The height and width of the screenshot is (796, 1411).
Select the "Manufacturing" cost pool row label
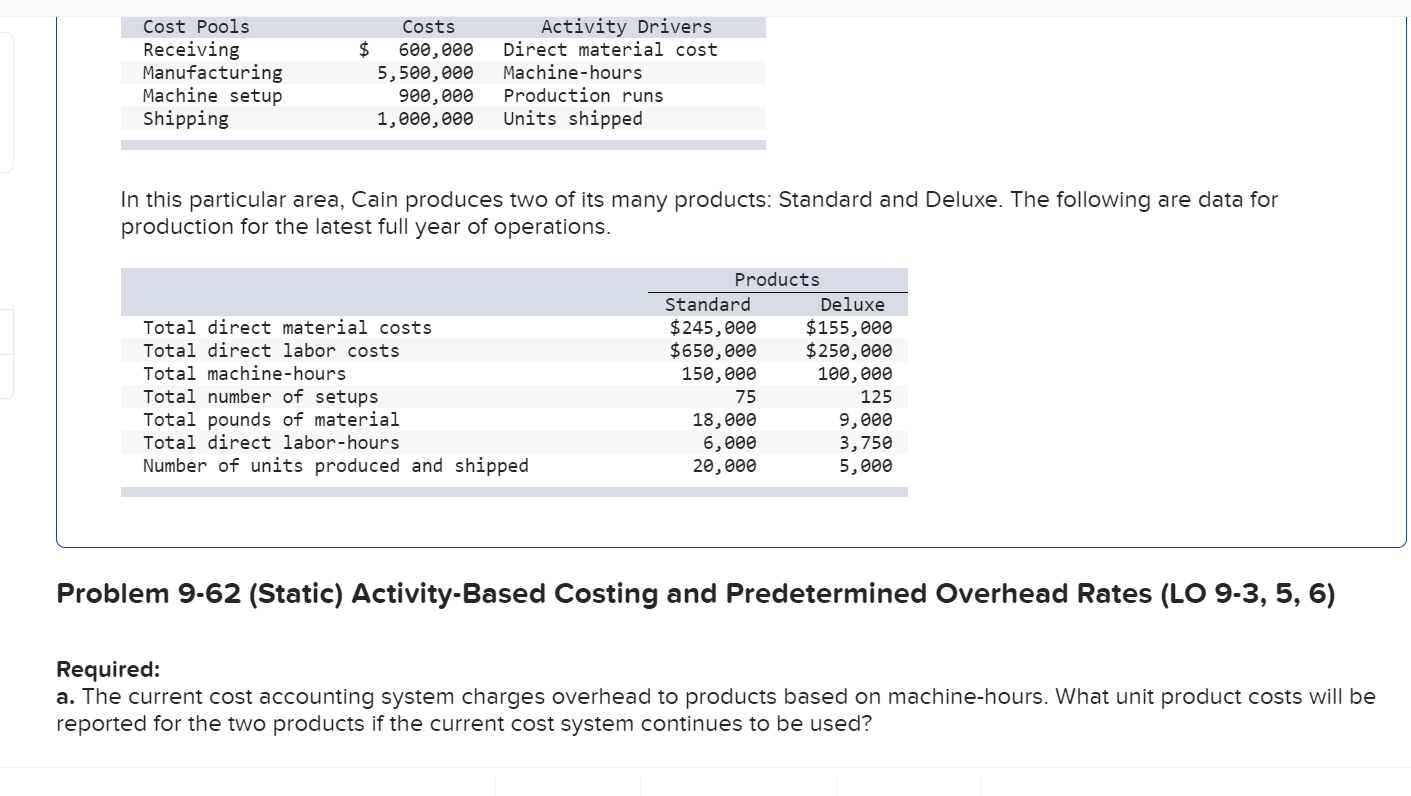point(212,73)
